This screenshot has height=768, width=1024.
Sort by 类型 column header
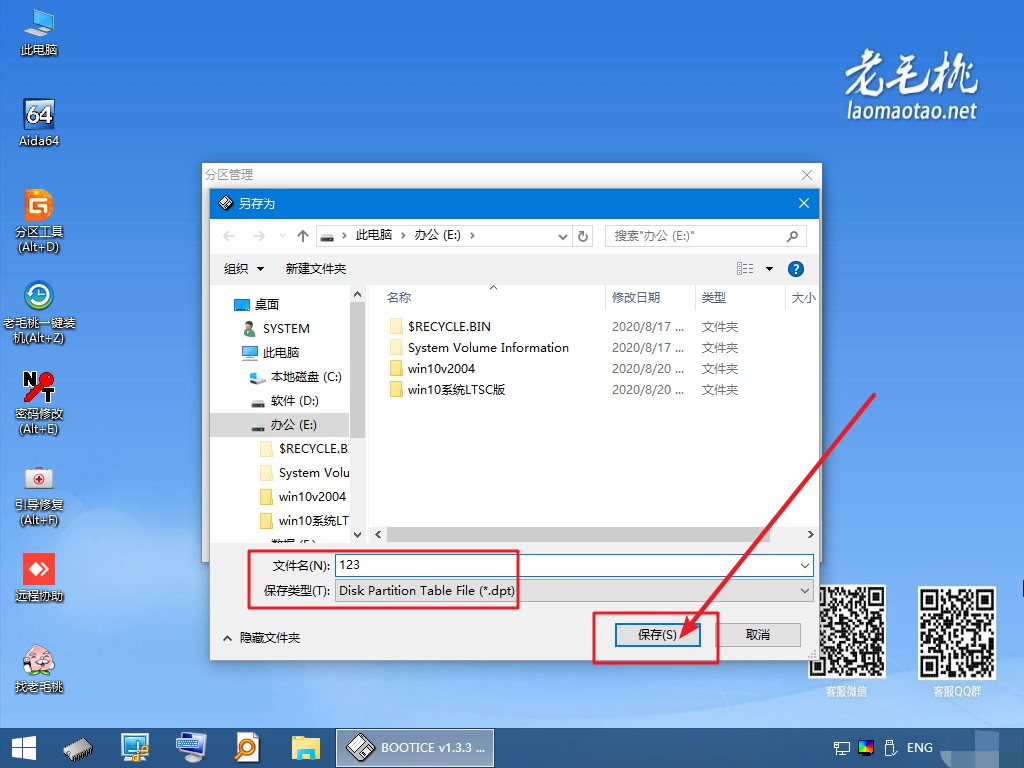click(713, 298)
